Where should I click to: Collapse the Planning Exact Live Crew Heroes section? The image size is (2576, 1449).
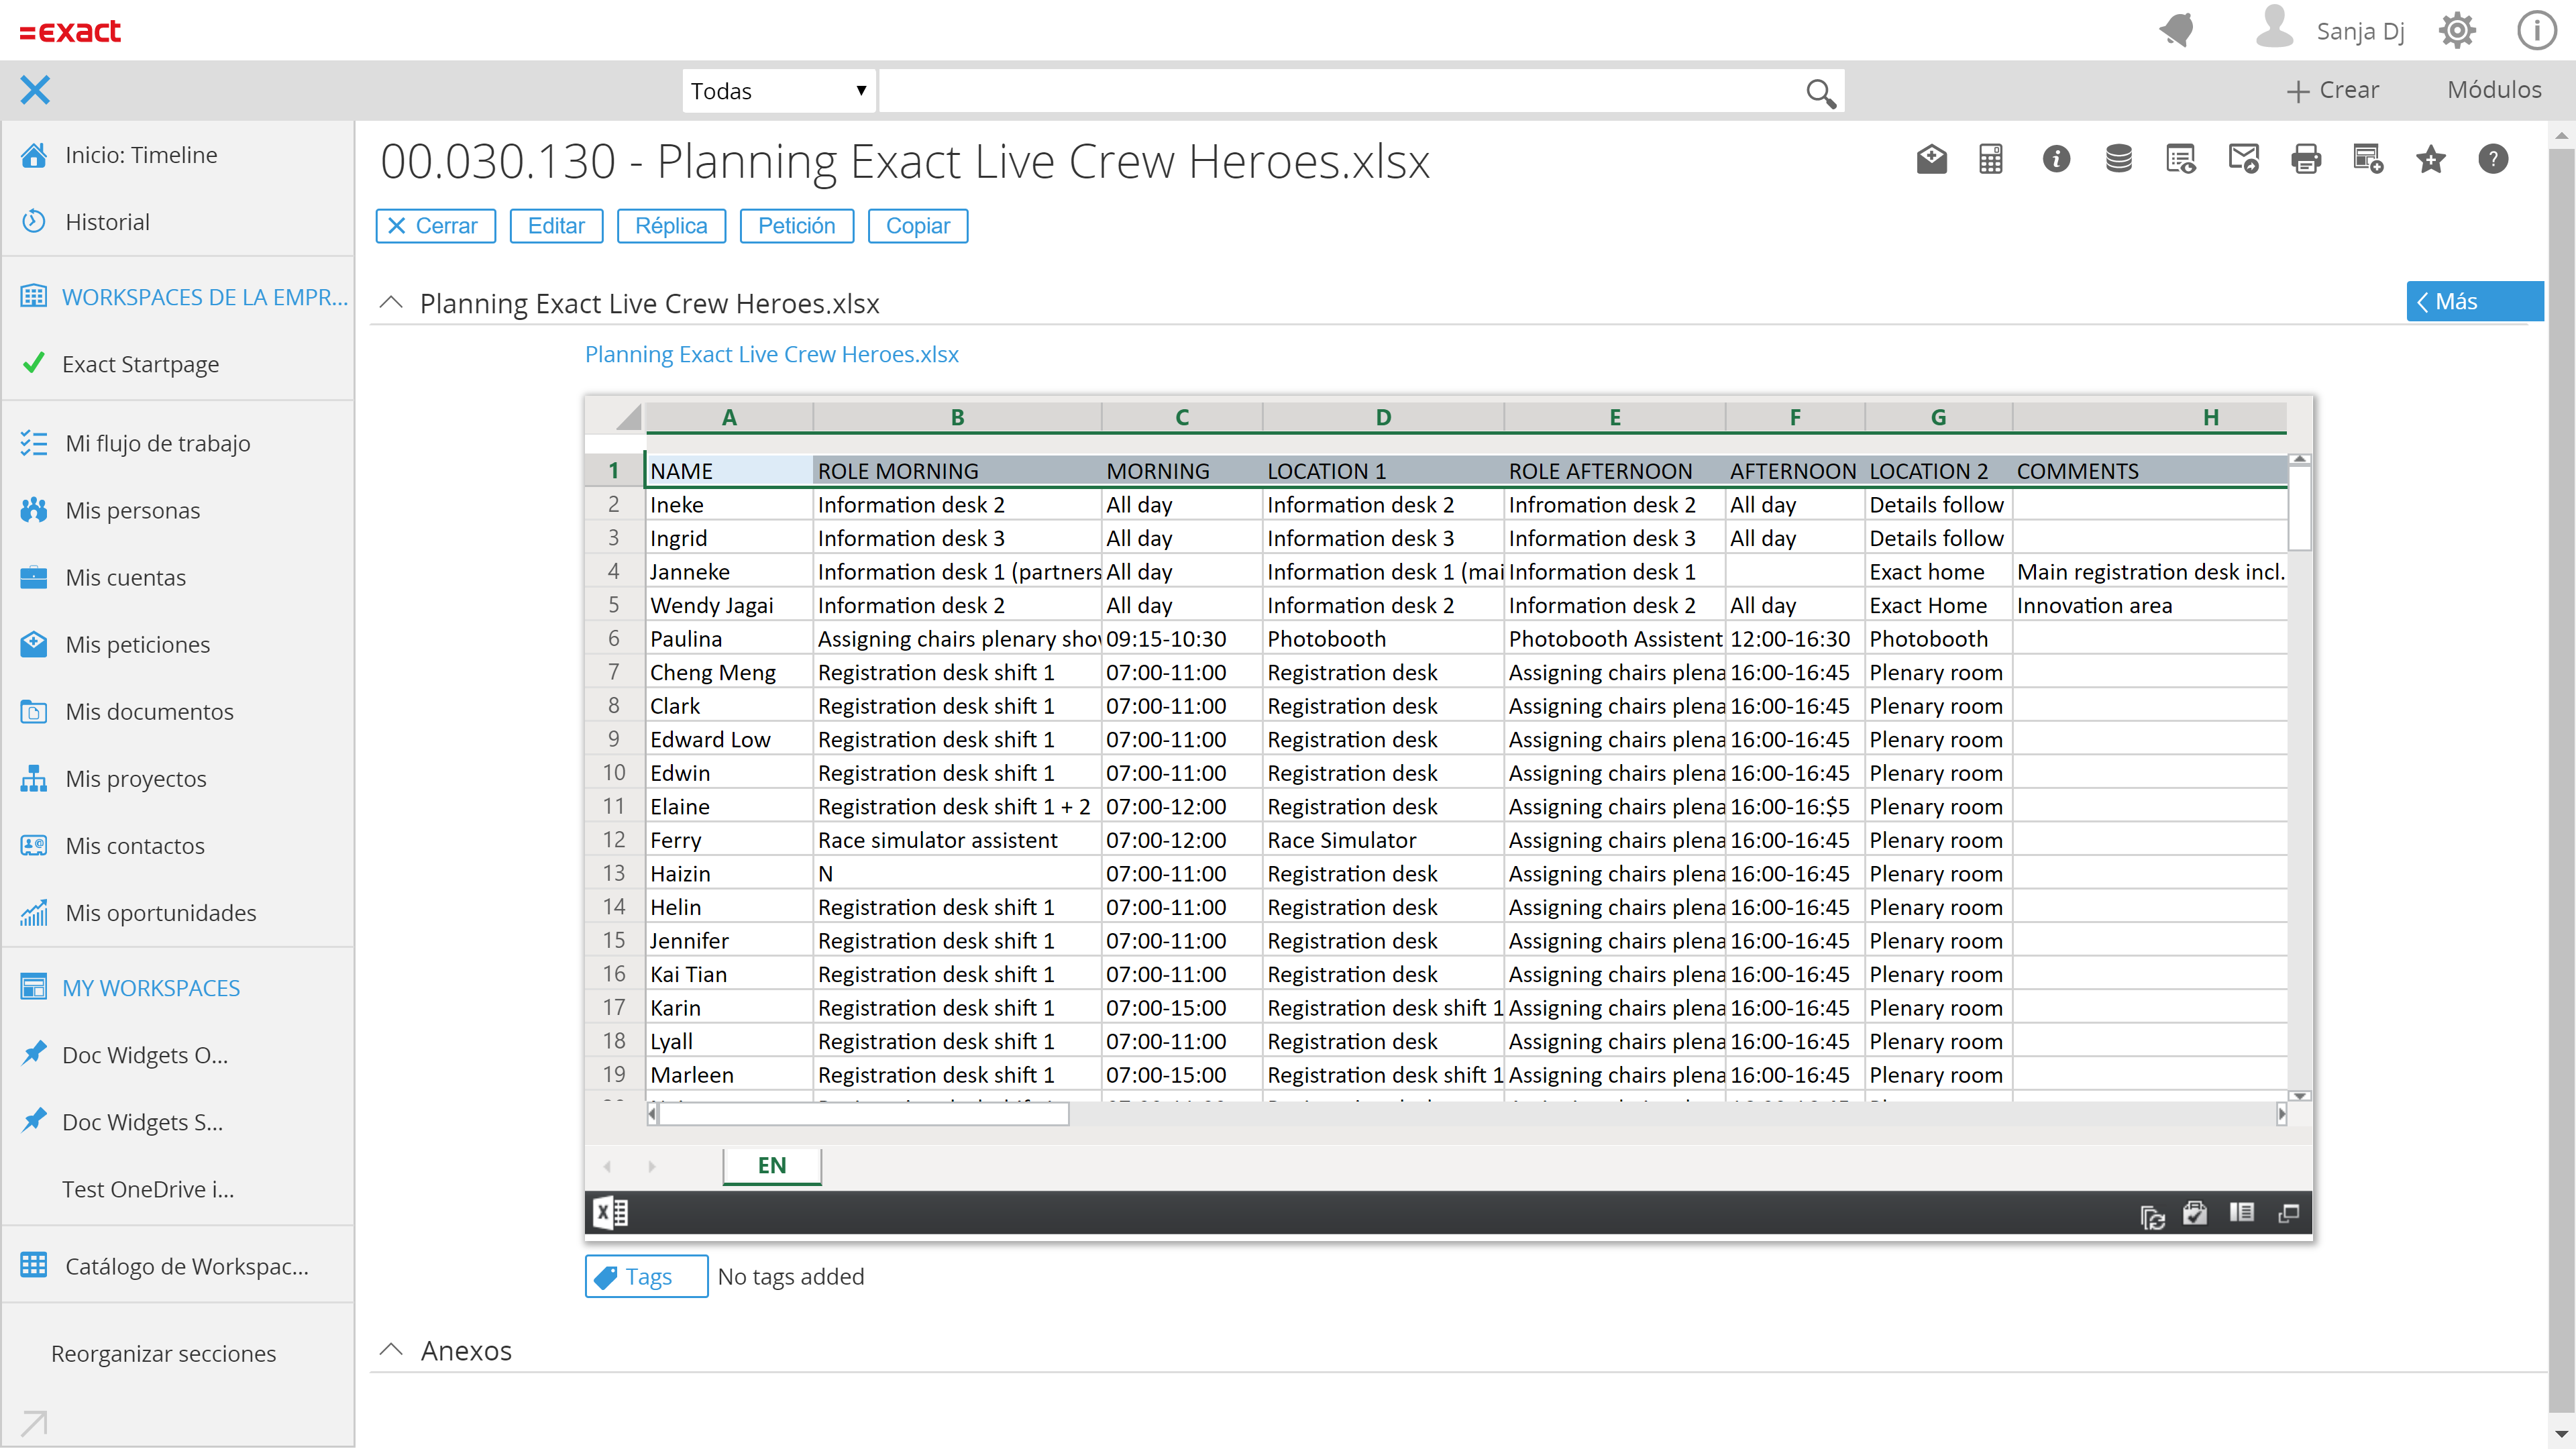pos(391,302)
